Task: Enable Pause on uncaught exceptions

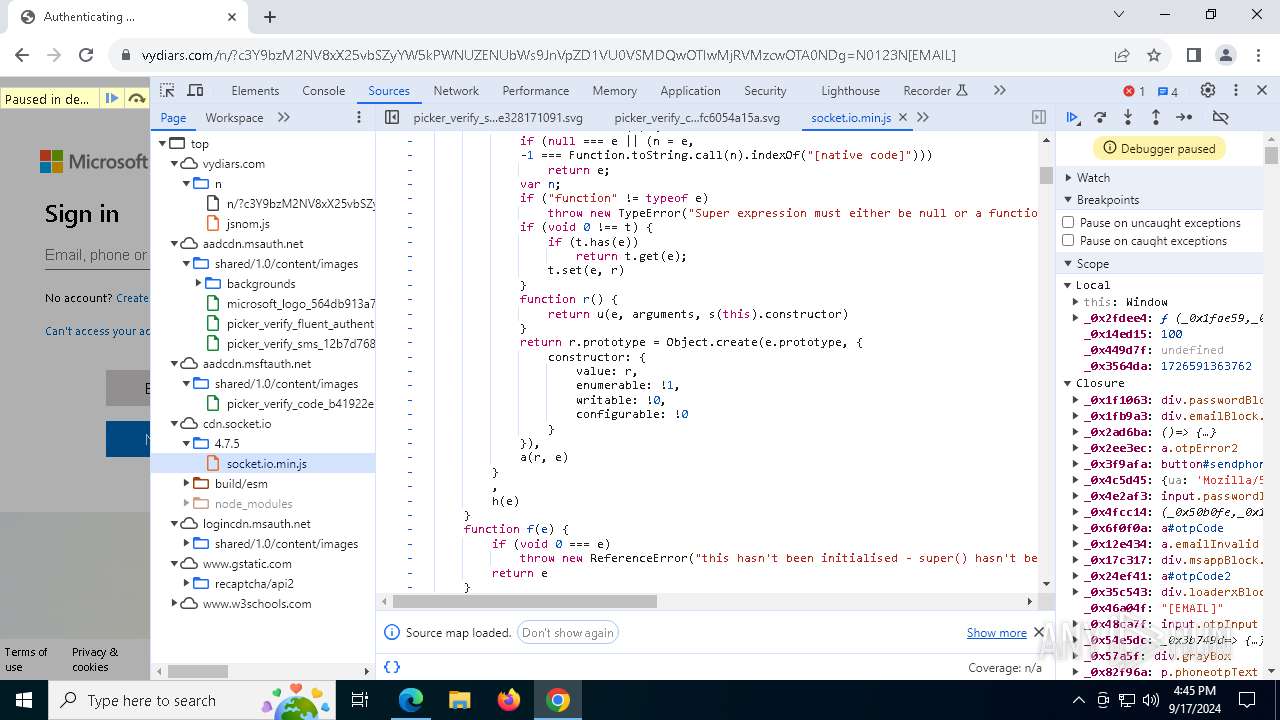Action: 1068,222
